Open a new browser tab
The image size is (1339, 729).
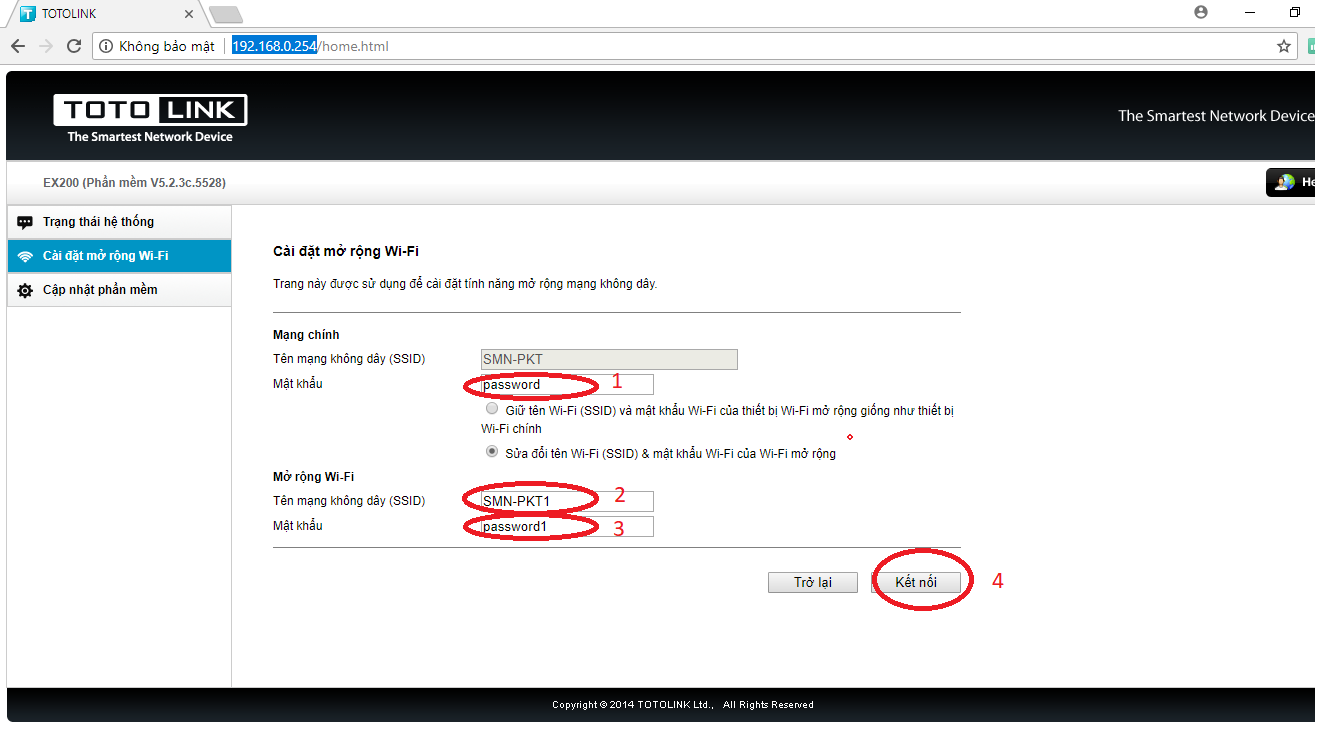pyautogui.click(x=226, y=14)
